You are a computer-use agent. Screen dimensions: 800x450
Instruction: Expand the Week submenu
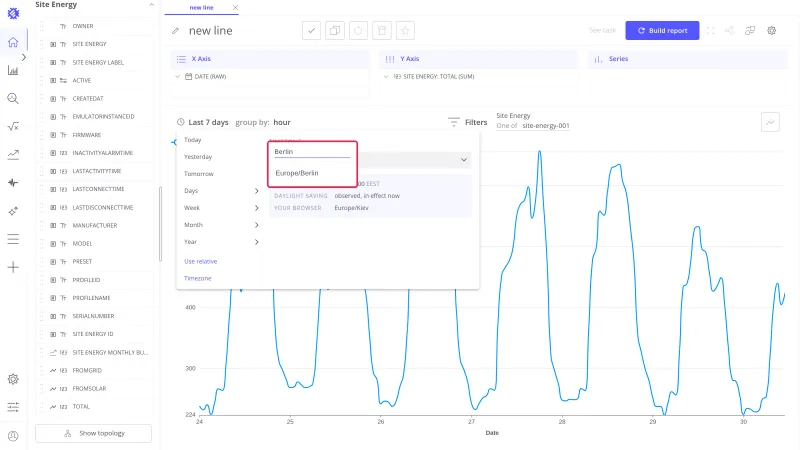(257, 208)
